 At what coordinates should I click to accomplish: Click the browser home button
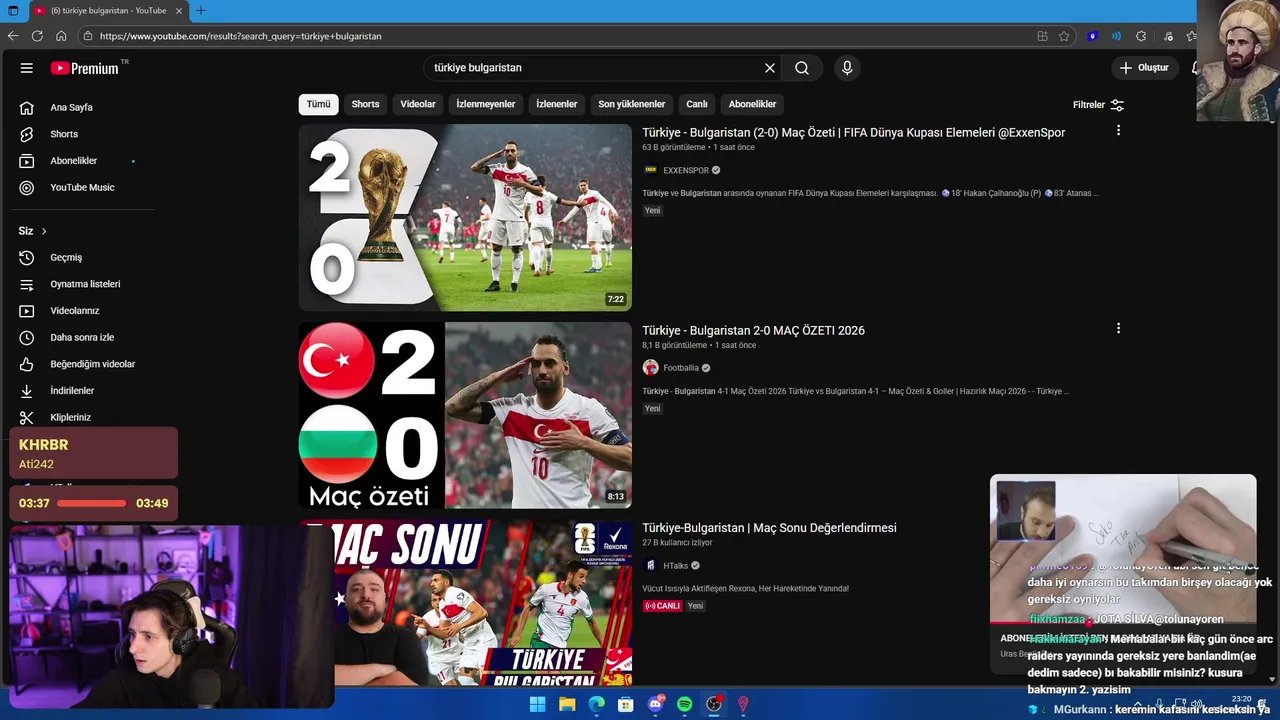point(61,36)
